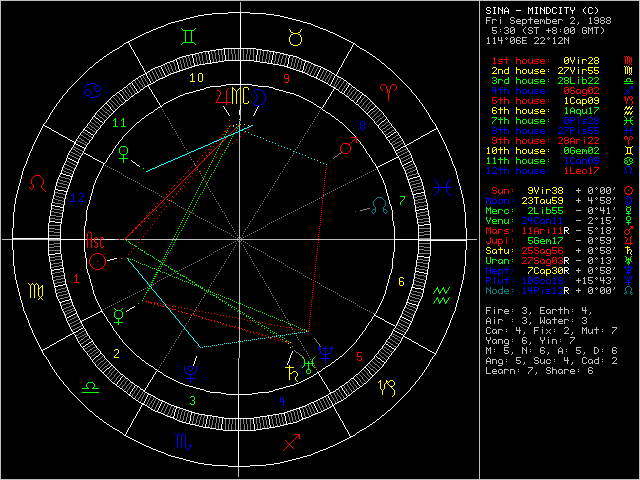
Task: Click the Taurus glyph on the zodiac wheel
Action: coord(295,38)
